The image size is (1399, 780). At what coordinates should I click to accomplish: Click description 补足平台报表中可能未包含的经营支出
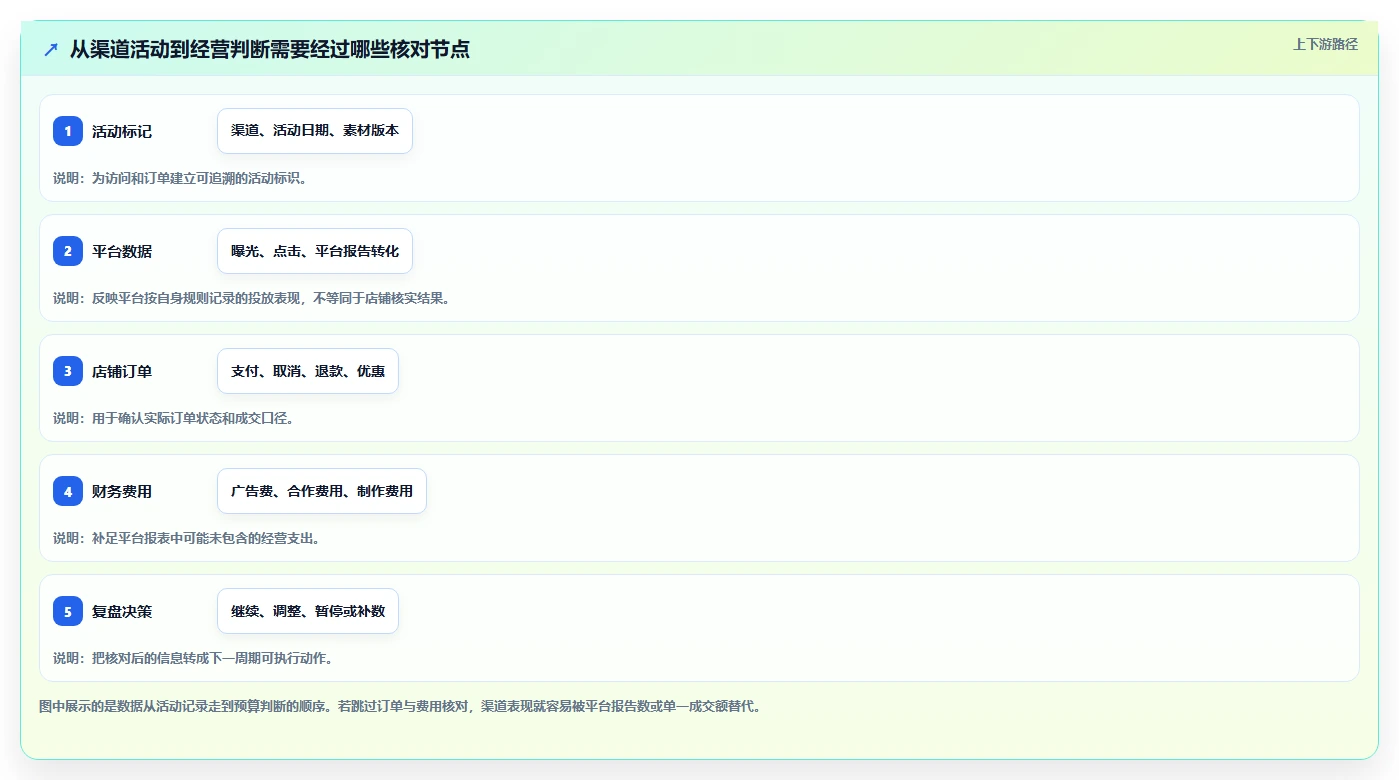click(187, 538)
